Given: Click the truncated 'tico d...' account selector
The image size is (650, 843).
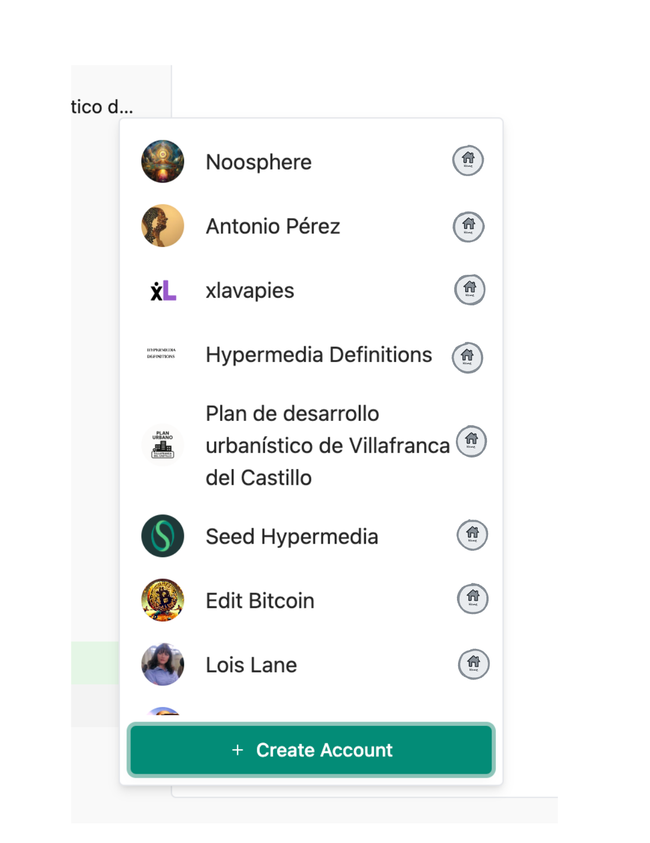Looking at the screenshot, I should (102, 106).
